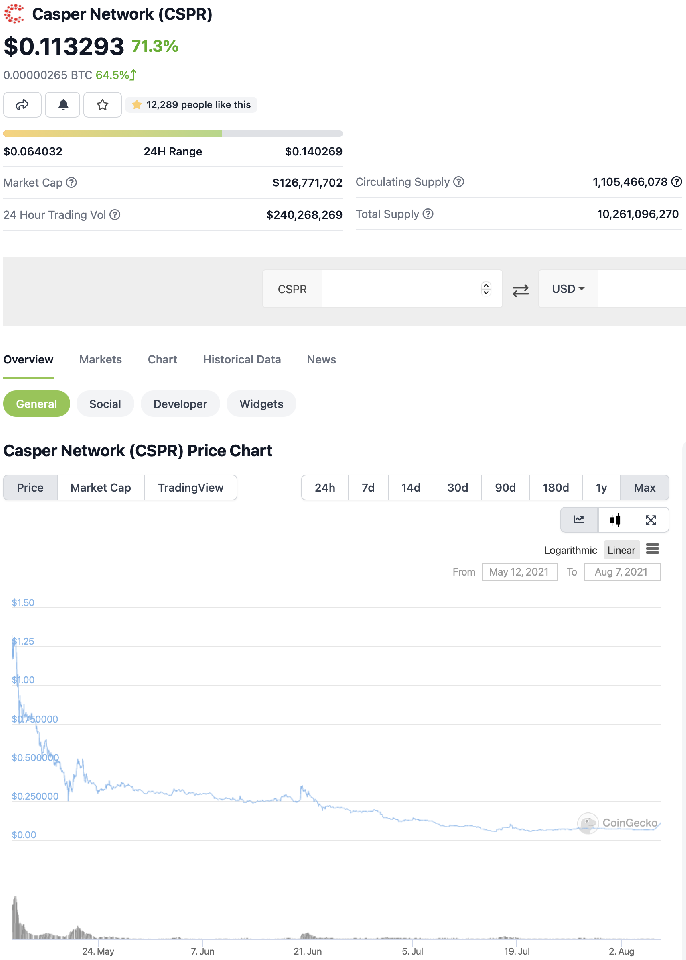Set chart range to 90d
Viewport: 686px width, 960px height.
pos(505,488)
